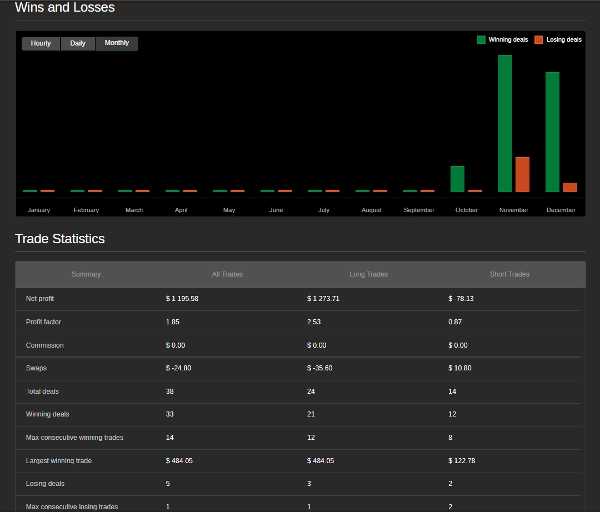Click the December losing deals orange bar
The width and height of the screenshot is (600, 512).
click(570, 187)
